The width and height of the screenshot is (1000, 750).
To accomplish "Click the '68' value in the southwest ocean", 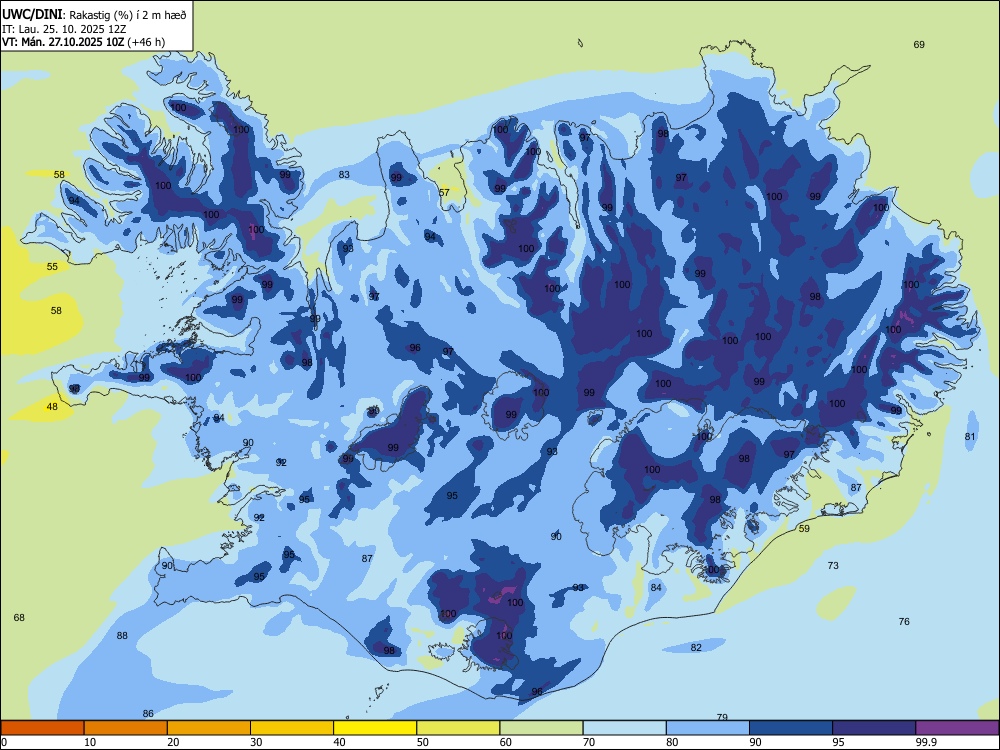I will click(19, 617).
